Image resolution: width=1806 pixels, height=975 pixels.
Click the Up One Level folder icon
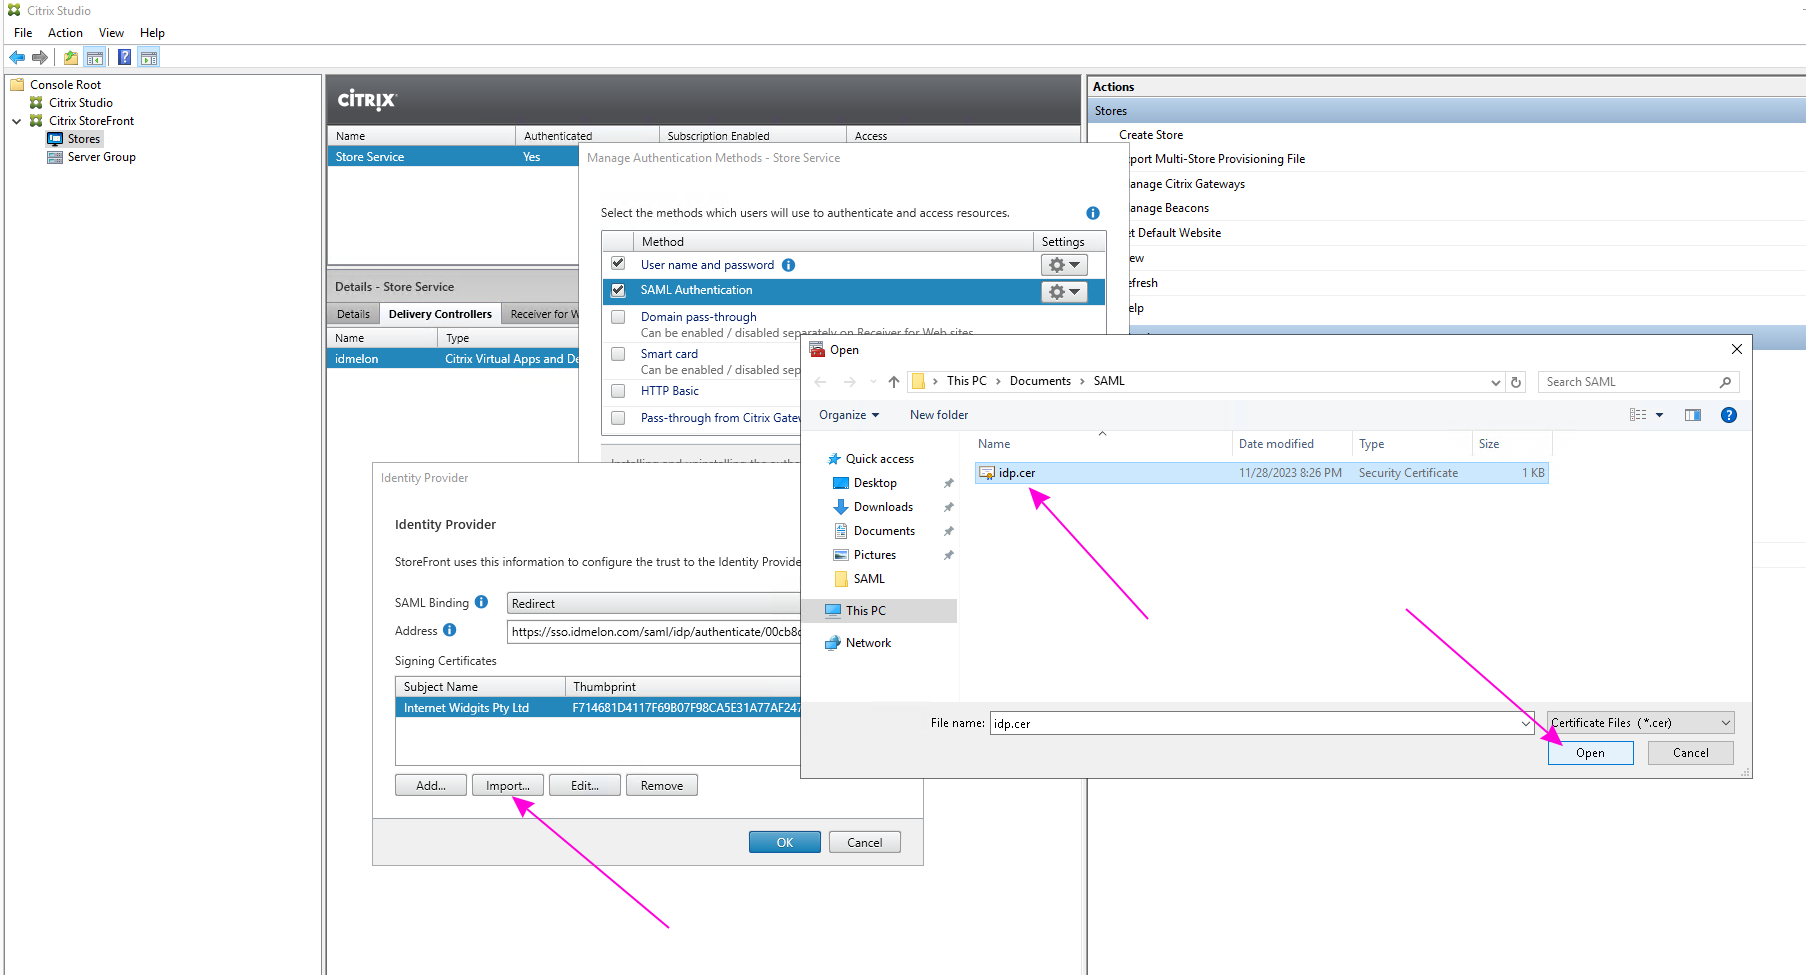click(71, 57)
